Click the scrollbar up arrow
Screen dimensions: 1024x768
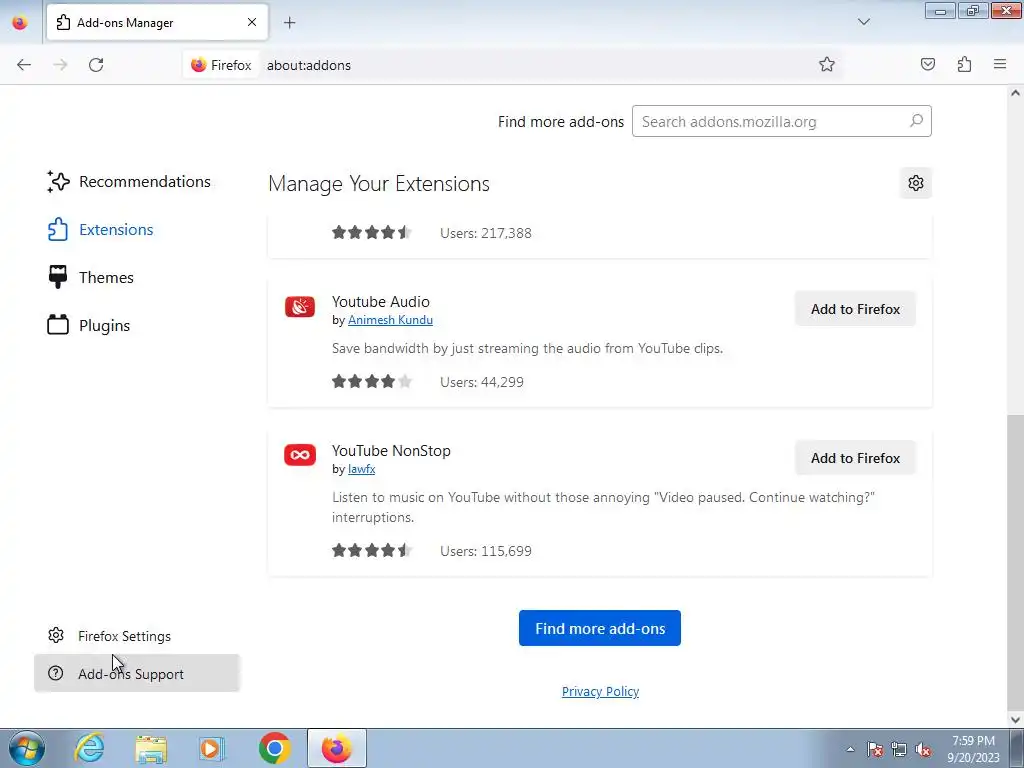(x=1015, y=93)
